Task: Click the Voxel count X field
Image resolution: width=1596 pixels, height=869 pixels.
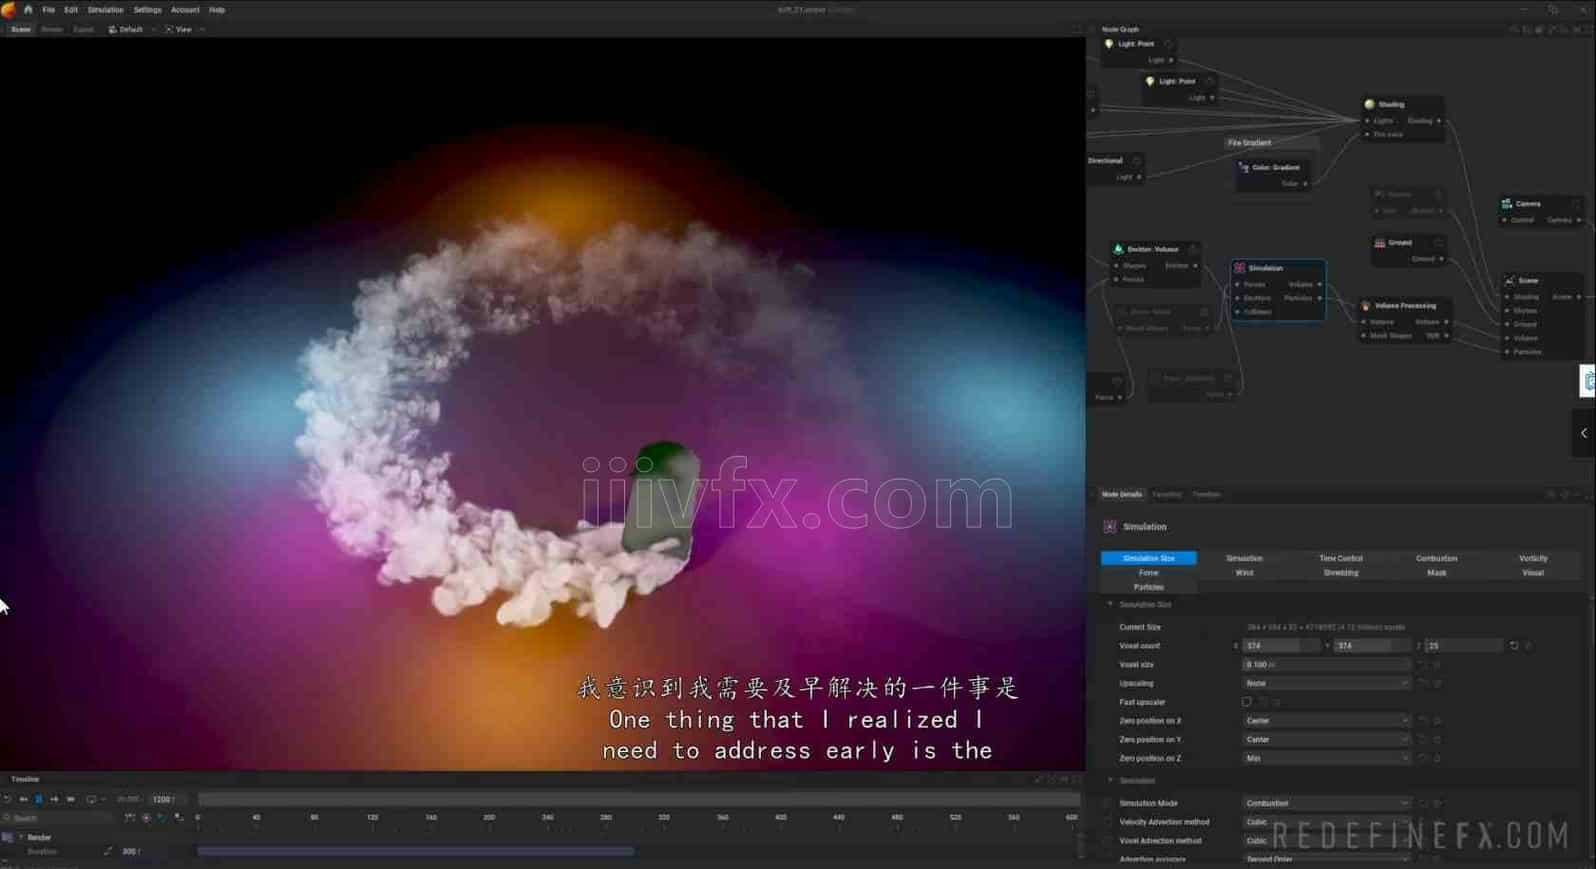Action: 1282,646
